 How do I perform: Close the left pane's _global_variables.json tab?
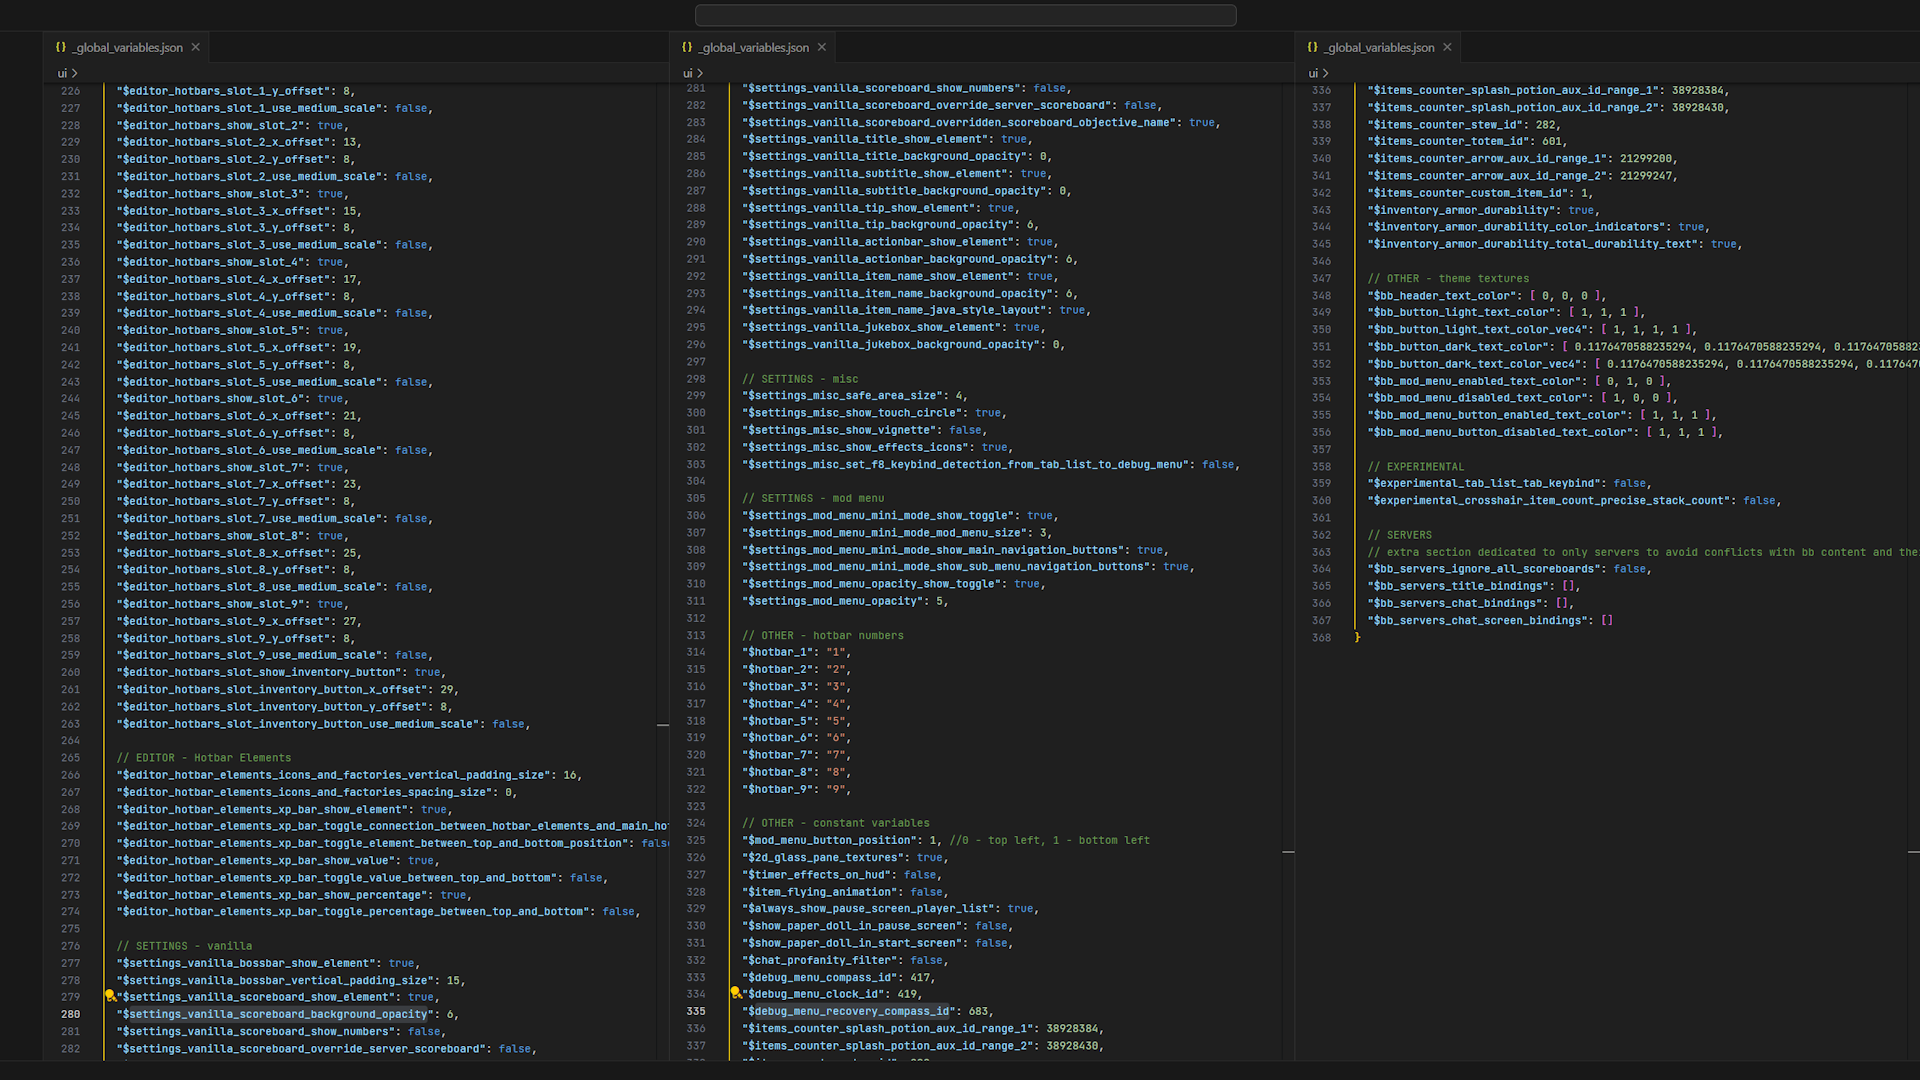point(196,47)
